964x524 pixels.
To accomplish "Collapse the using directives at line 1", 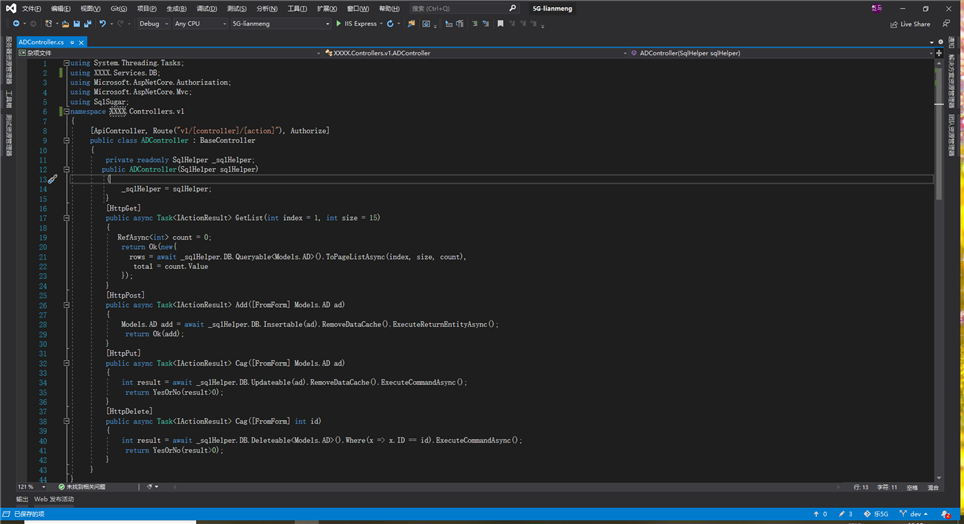I will point(66,63).
